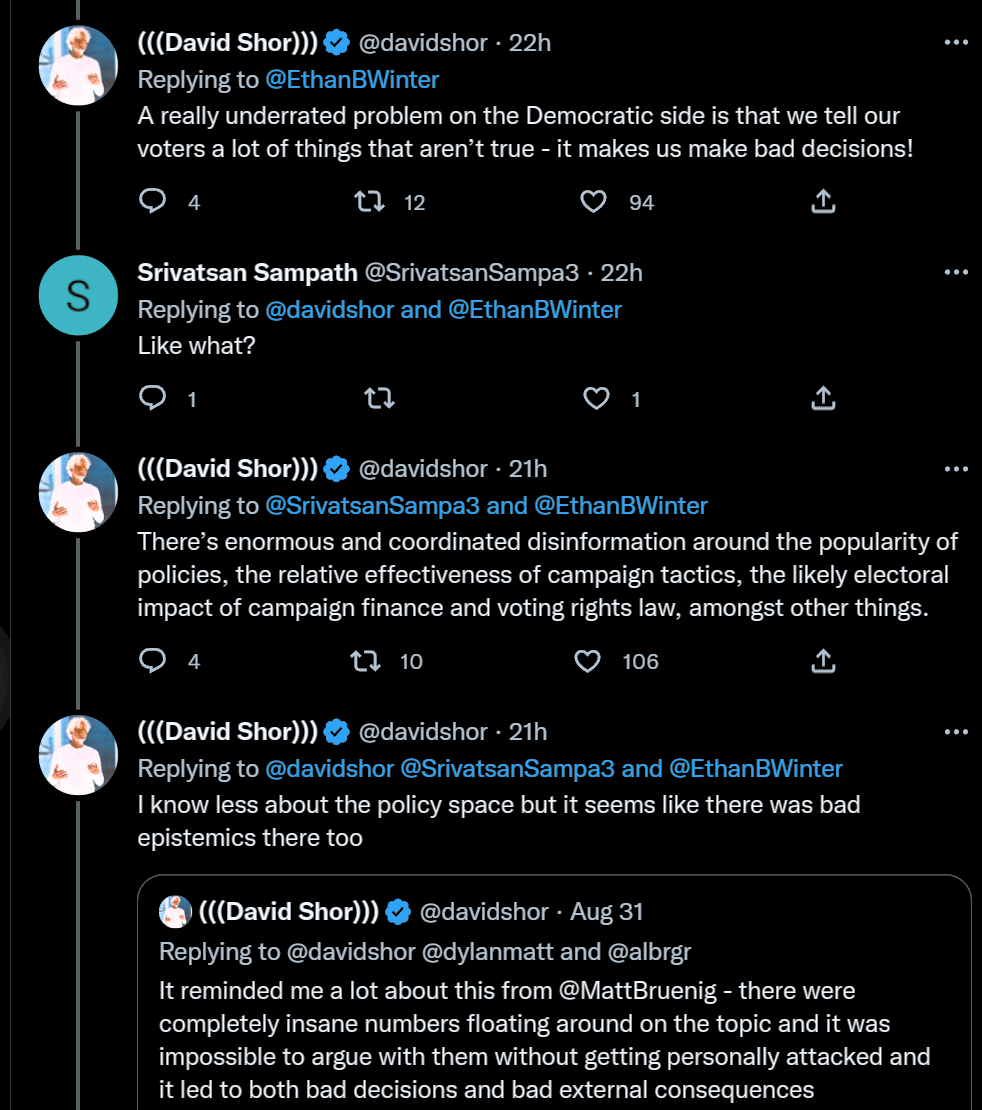The width and height of the screenshot is (982, 1110).
Task: Reply to David Shor's first tweet
Action: click(152, 202)
